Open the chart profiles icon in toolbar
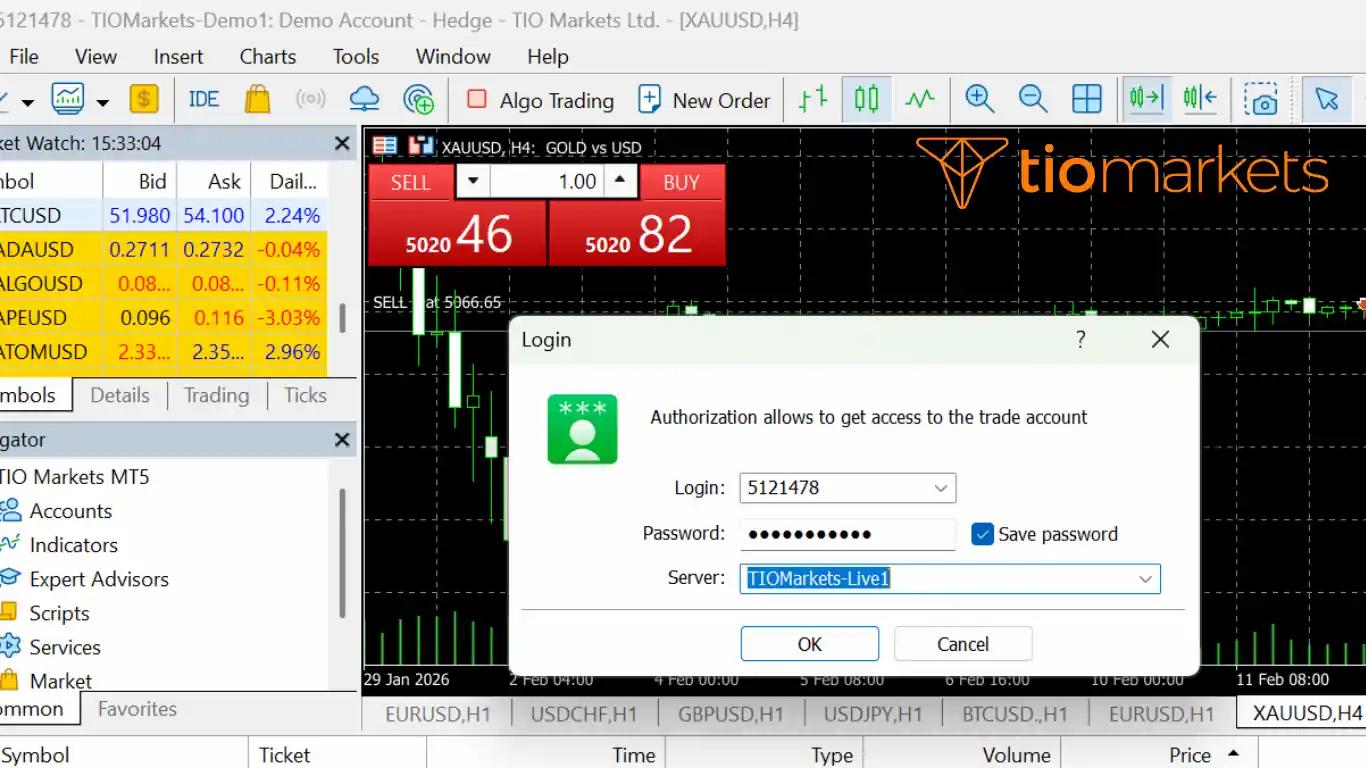Image resolution: width=1366 pixels, height=768 pixels. point(68,99)
